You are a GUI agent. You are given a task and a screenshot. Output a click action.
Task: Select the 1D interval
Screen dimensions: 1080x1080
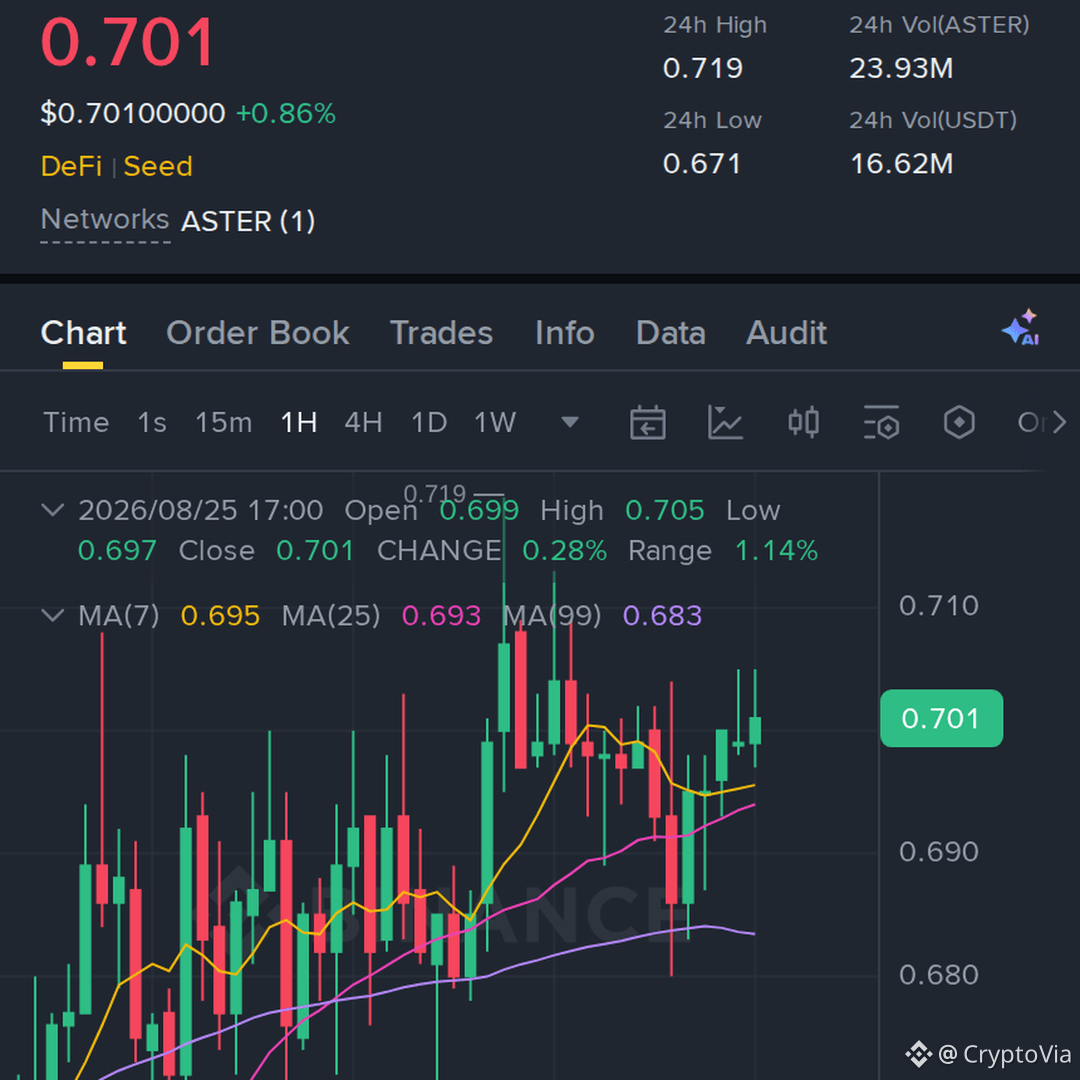point(429,422)
